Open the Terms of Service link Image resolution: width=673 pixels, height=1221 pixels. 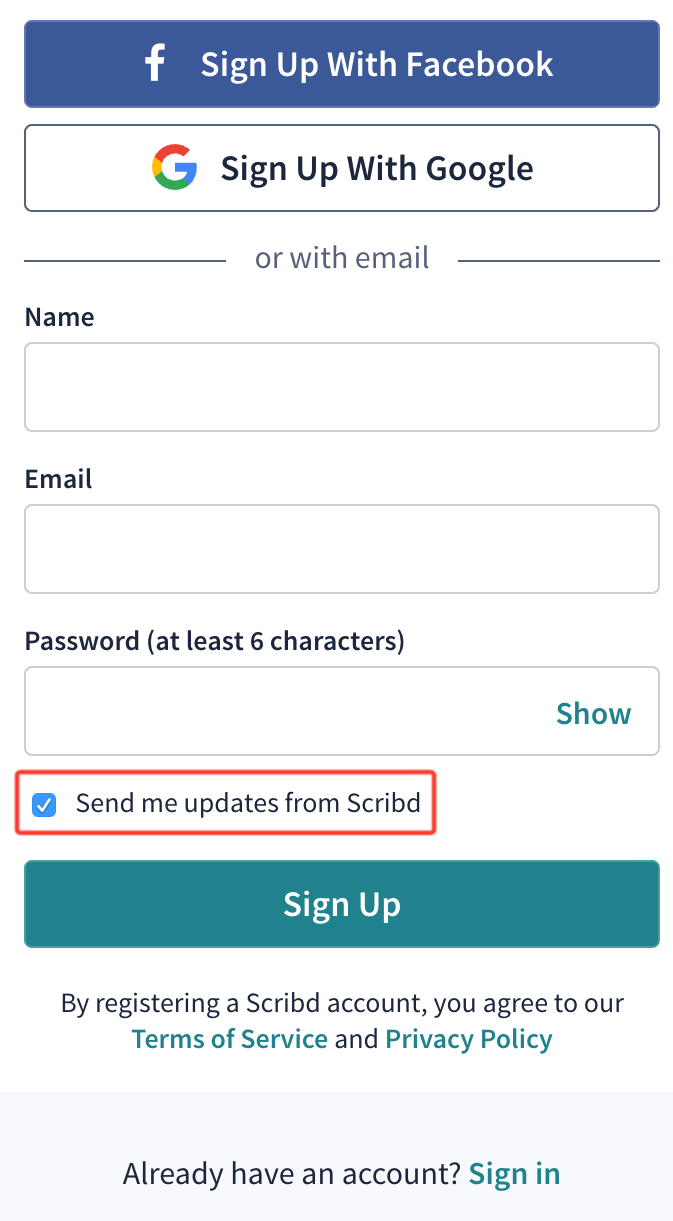230,1039
